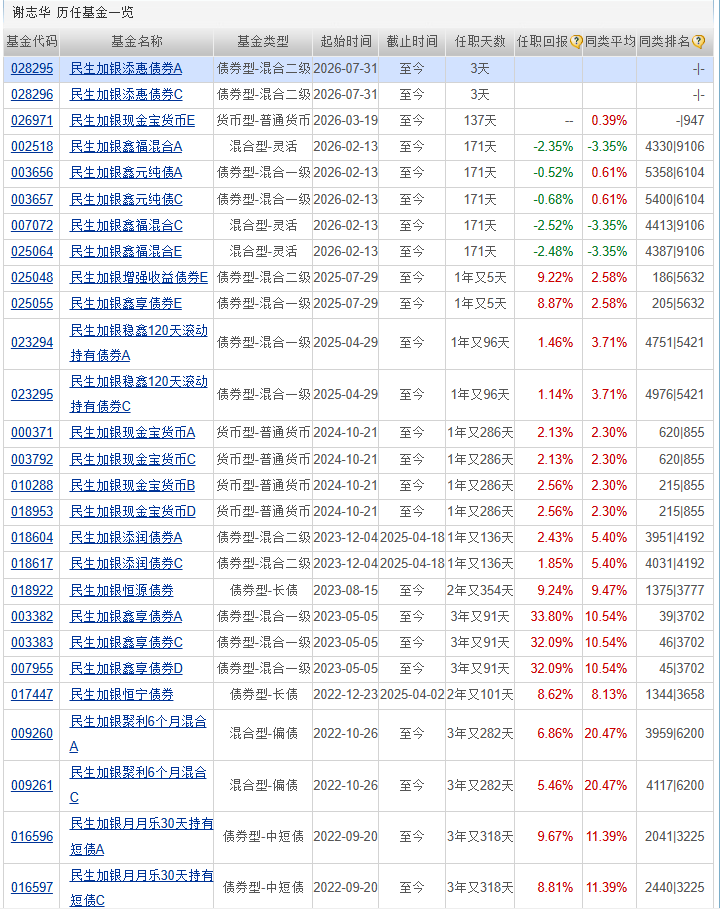Open fund code link 003656
This screenshot has height=913, width=720.
click(x=32, y=173)
